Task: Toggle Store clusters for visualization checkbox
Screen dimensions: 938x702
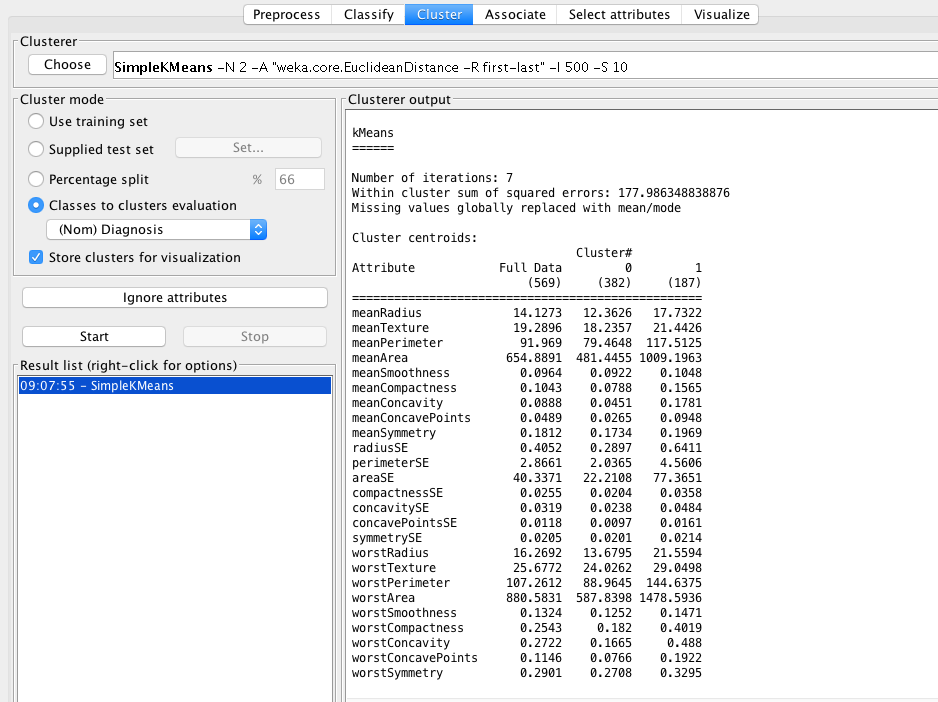Action: click(x=36, y=257)
